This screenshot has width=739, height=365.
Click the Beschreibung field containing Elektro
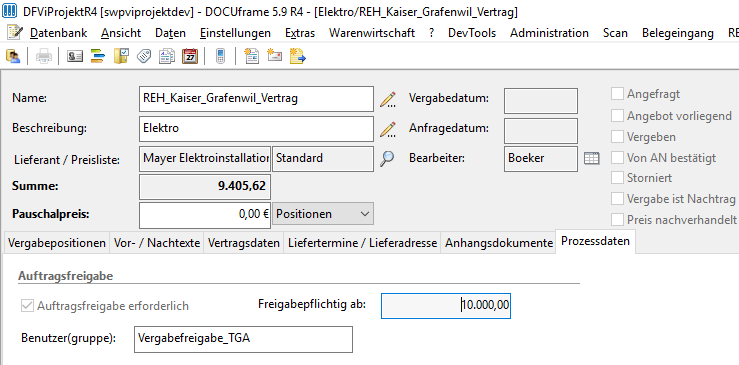click(x=256, y=129)
